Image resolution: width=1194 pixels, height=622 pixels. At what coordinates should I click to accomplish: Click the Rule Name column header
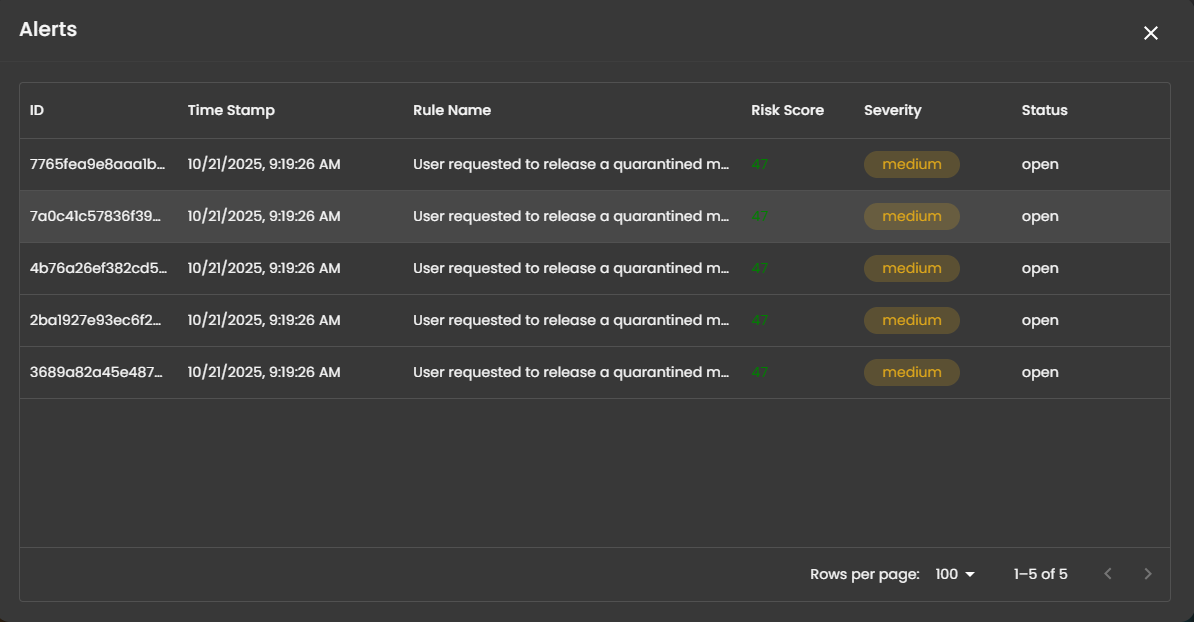(x=452, y=110)
